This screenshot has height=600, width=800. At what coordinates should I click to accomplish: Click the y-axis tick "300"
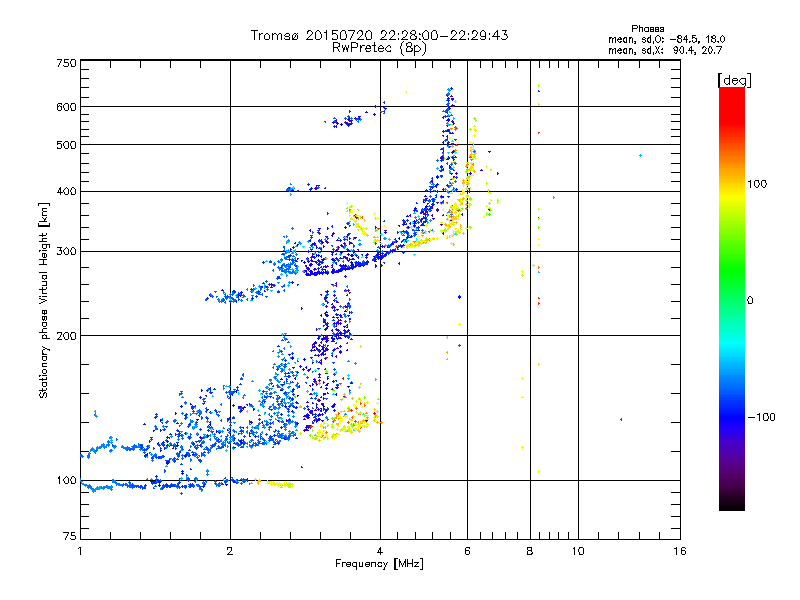(x=67, y=252)
